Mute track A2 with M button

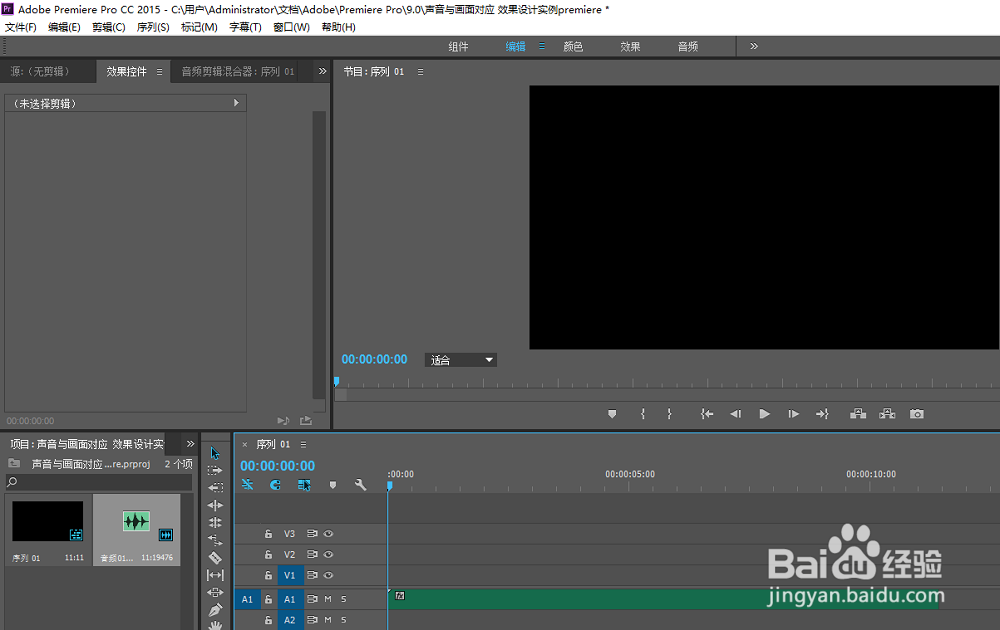tap(328, 620)
